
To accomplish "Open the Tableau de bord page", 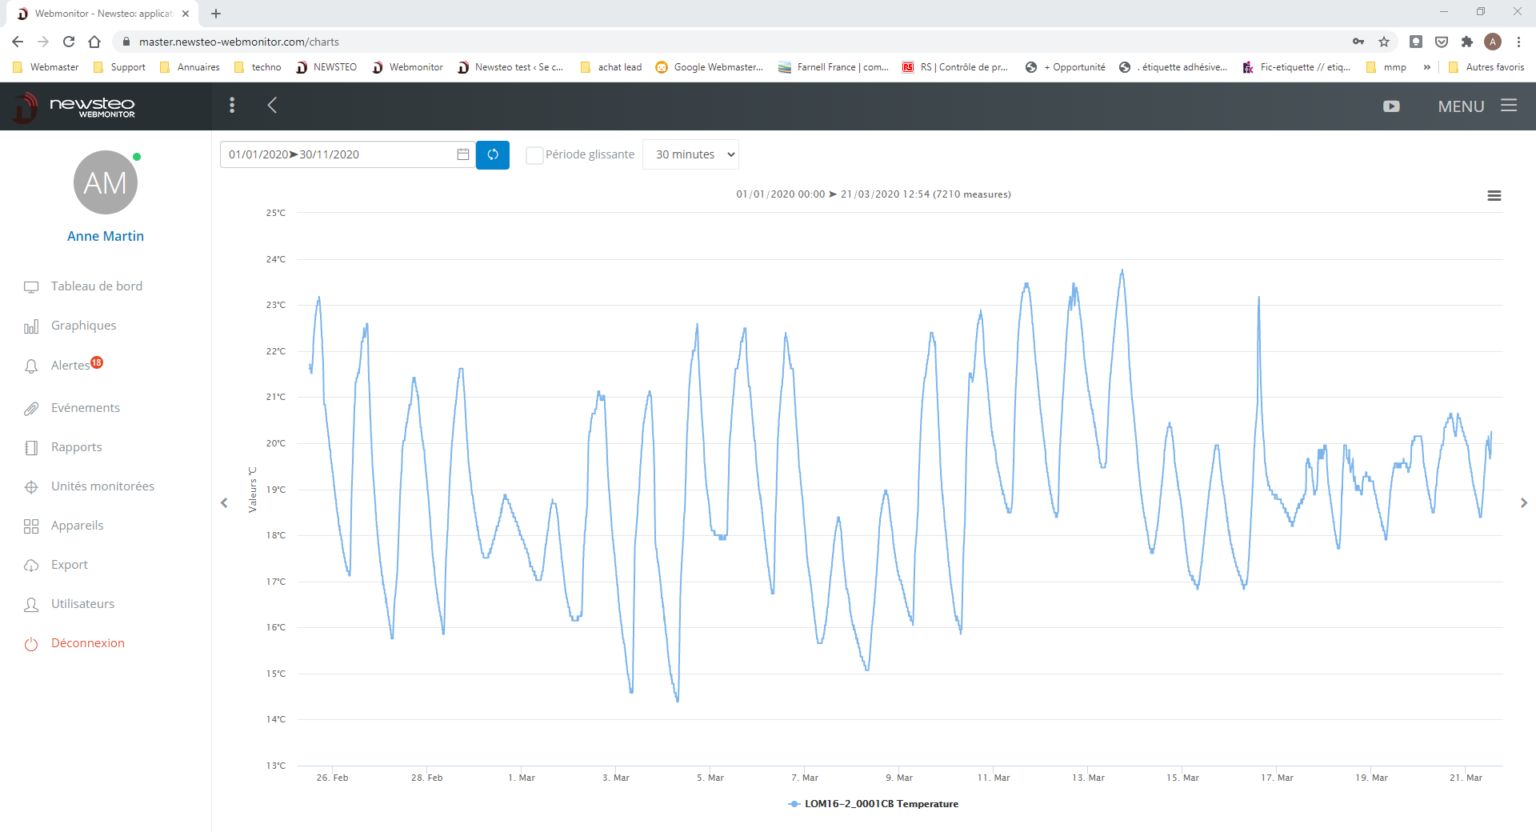I will click(x=96, y=286).
